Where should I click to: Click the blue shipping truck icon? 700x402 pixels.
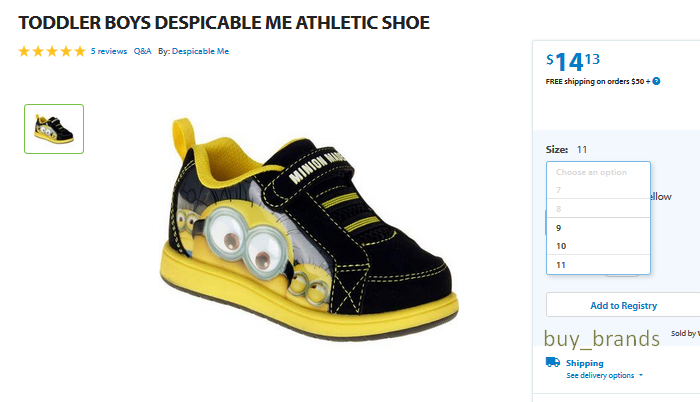[553, 362]
